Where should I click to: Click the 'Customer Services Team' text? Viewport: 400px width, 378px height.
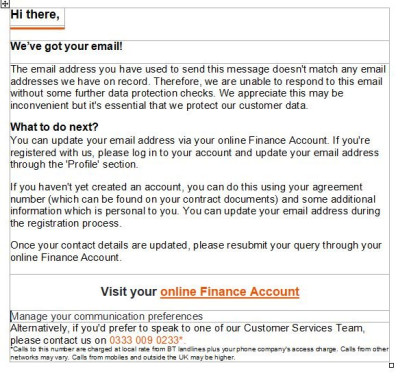click(303, 328)
